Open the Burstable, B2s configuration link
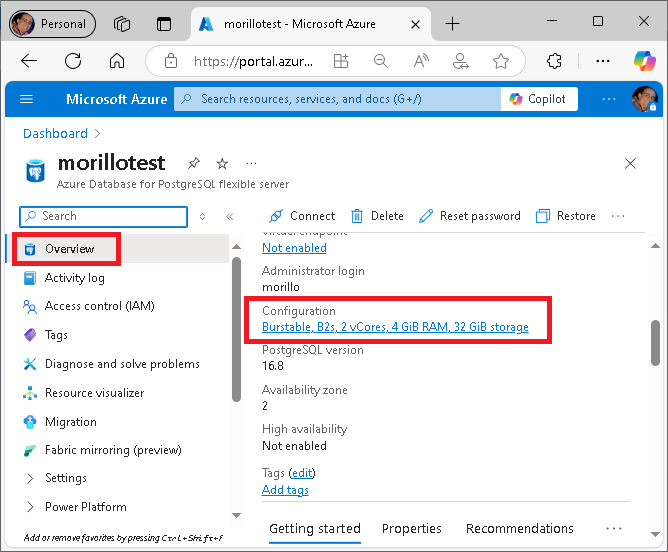Screen dimensions: 668x552 pos(395,327)
